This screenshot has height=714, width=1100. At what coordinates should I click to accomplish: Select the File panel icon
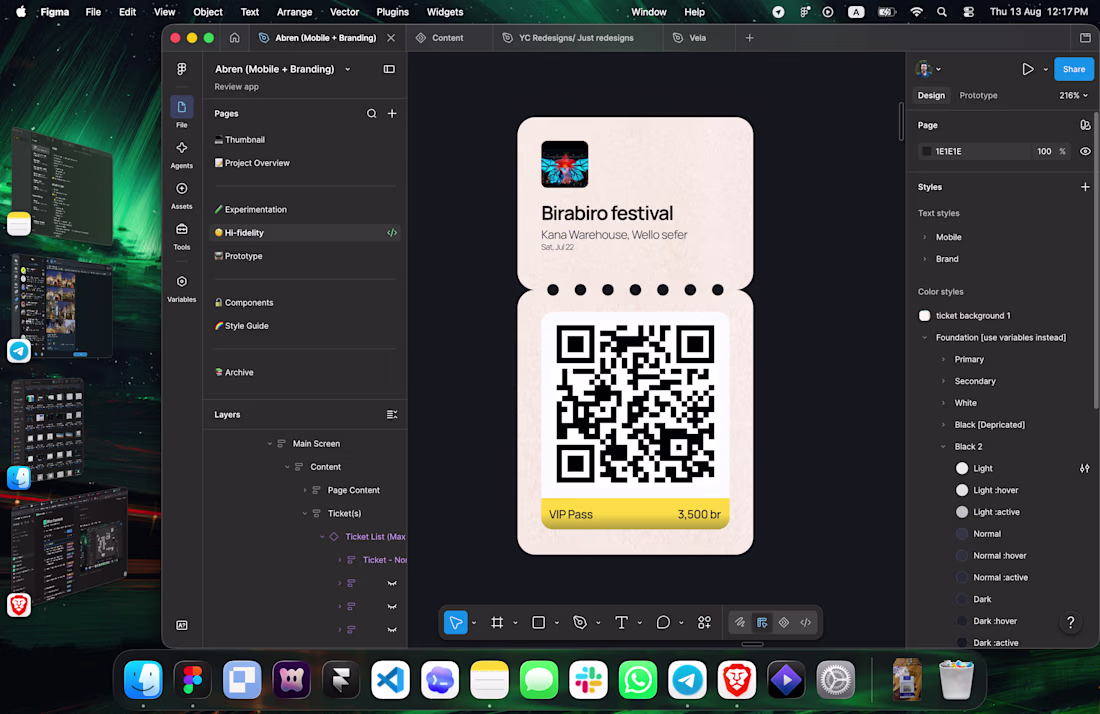tap(182, 107)
